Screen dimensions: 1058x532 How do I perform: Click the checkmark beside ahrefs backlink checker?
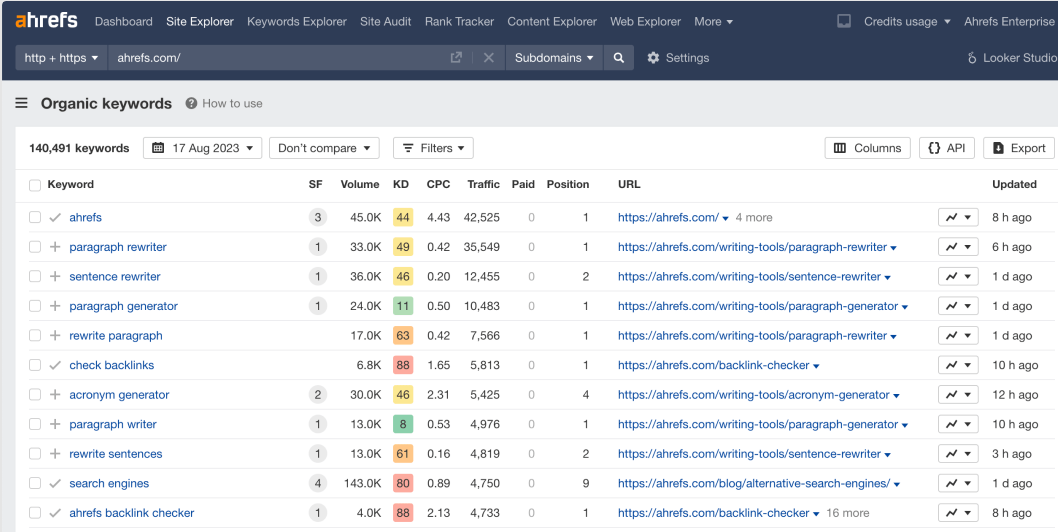pyautogui.click(x=55, y=513)
